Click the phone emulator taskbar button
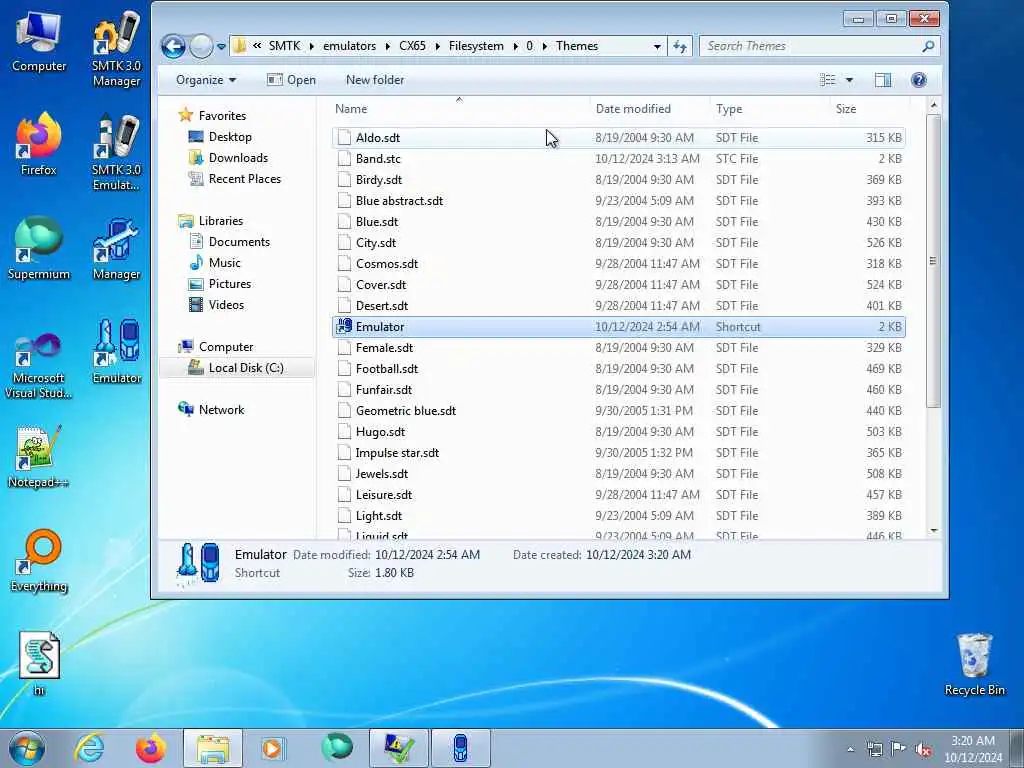 (x=460, y=748)
